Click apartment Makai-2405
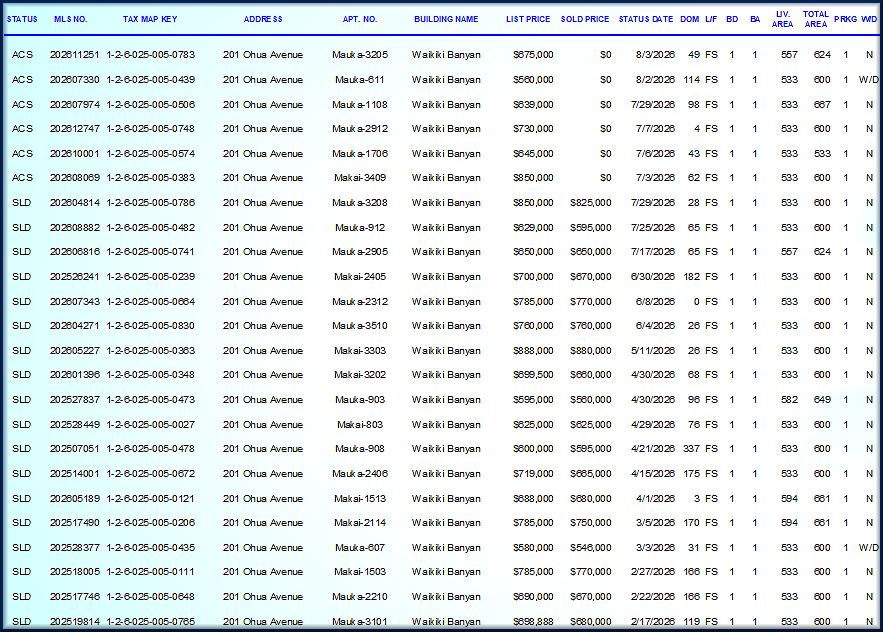Image resolution: width=883 pixels, height=632 pixels. (x=360, y=277)
